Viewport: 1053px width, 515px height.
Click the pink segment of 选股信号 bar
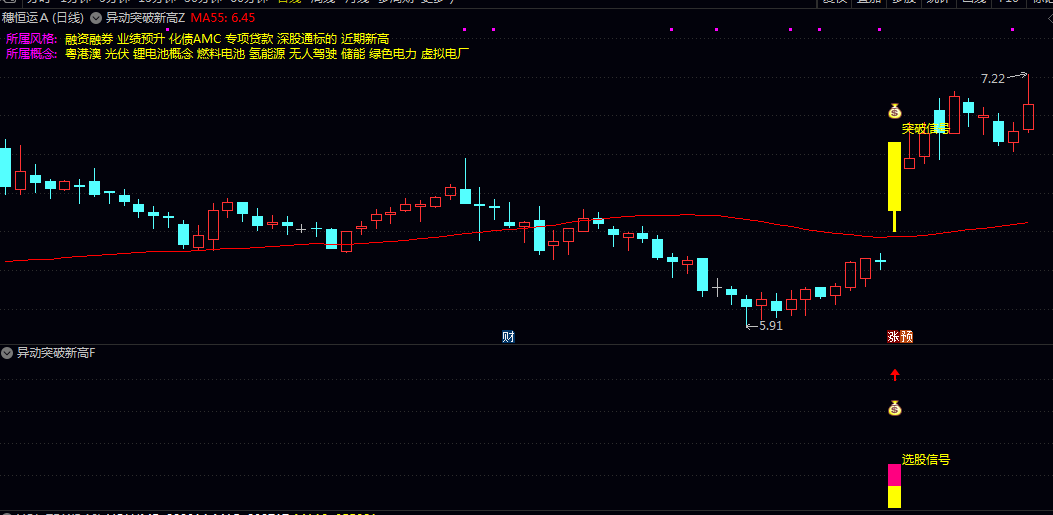click(x=895, y=475)
